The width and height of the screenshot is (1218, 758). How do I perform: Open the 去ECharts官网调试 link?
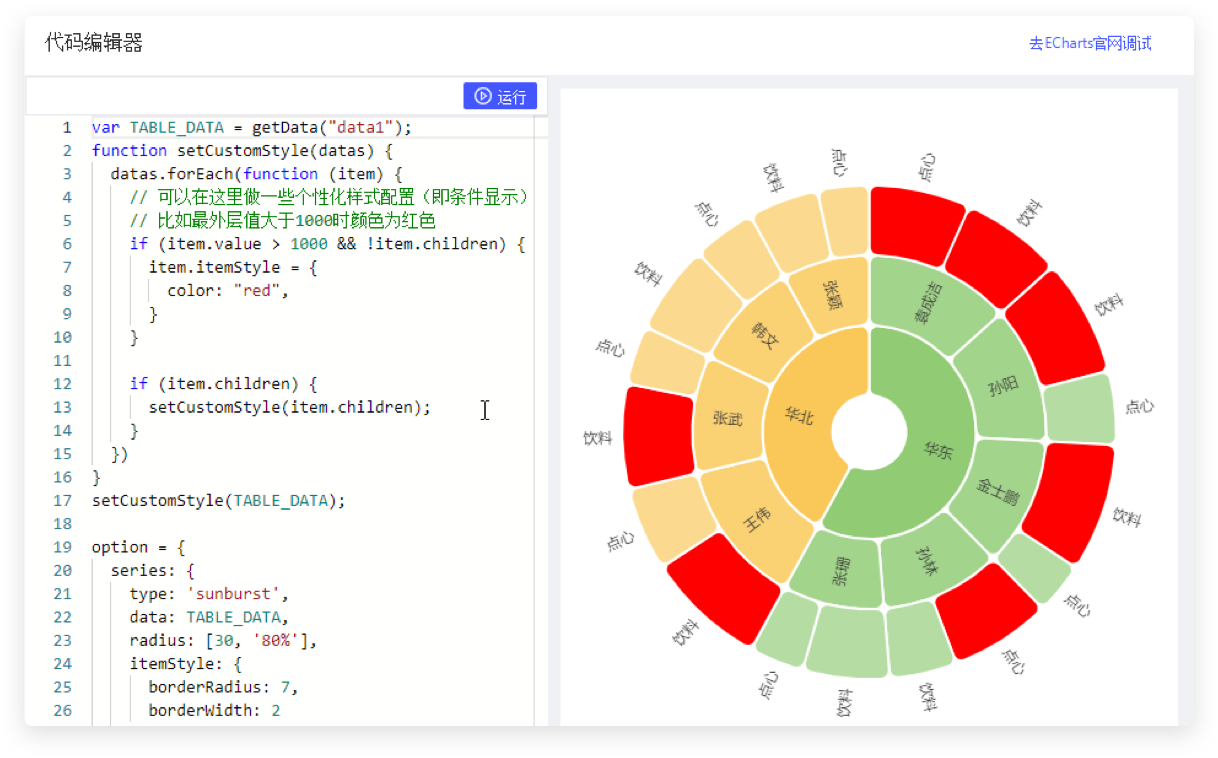click(1090, 43)
